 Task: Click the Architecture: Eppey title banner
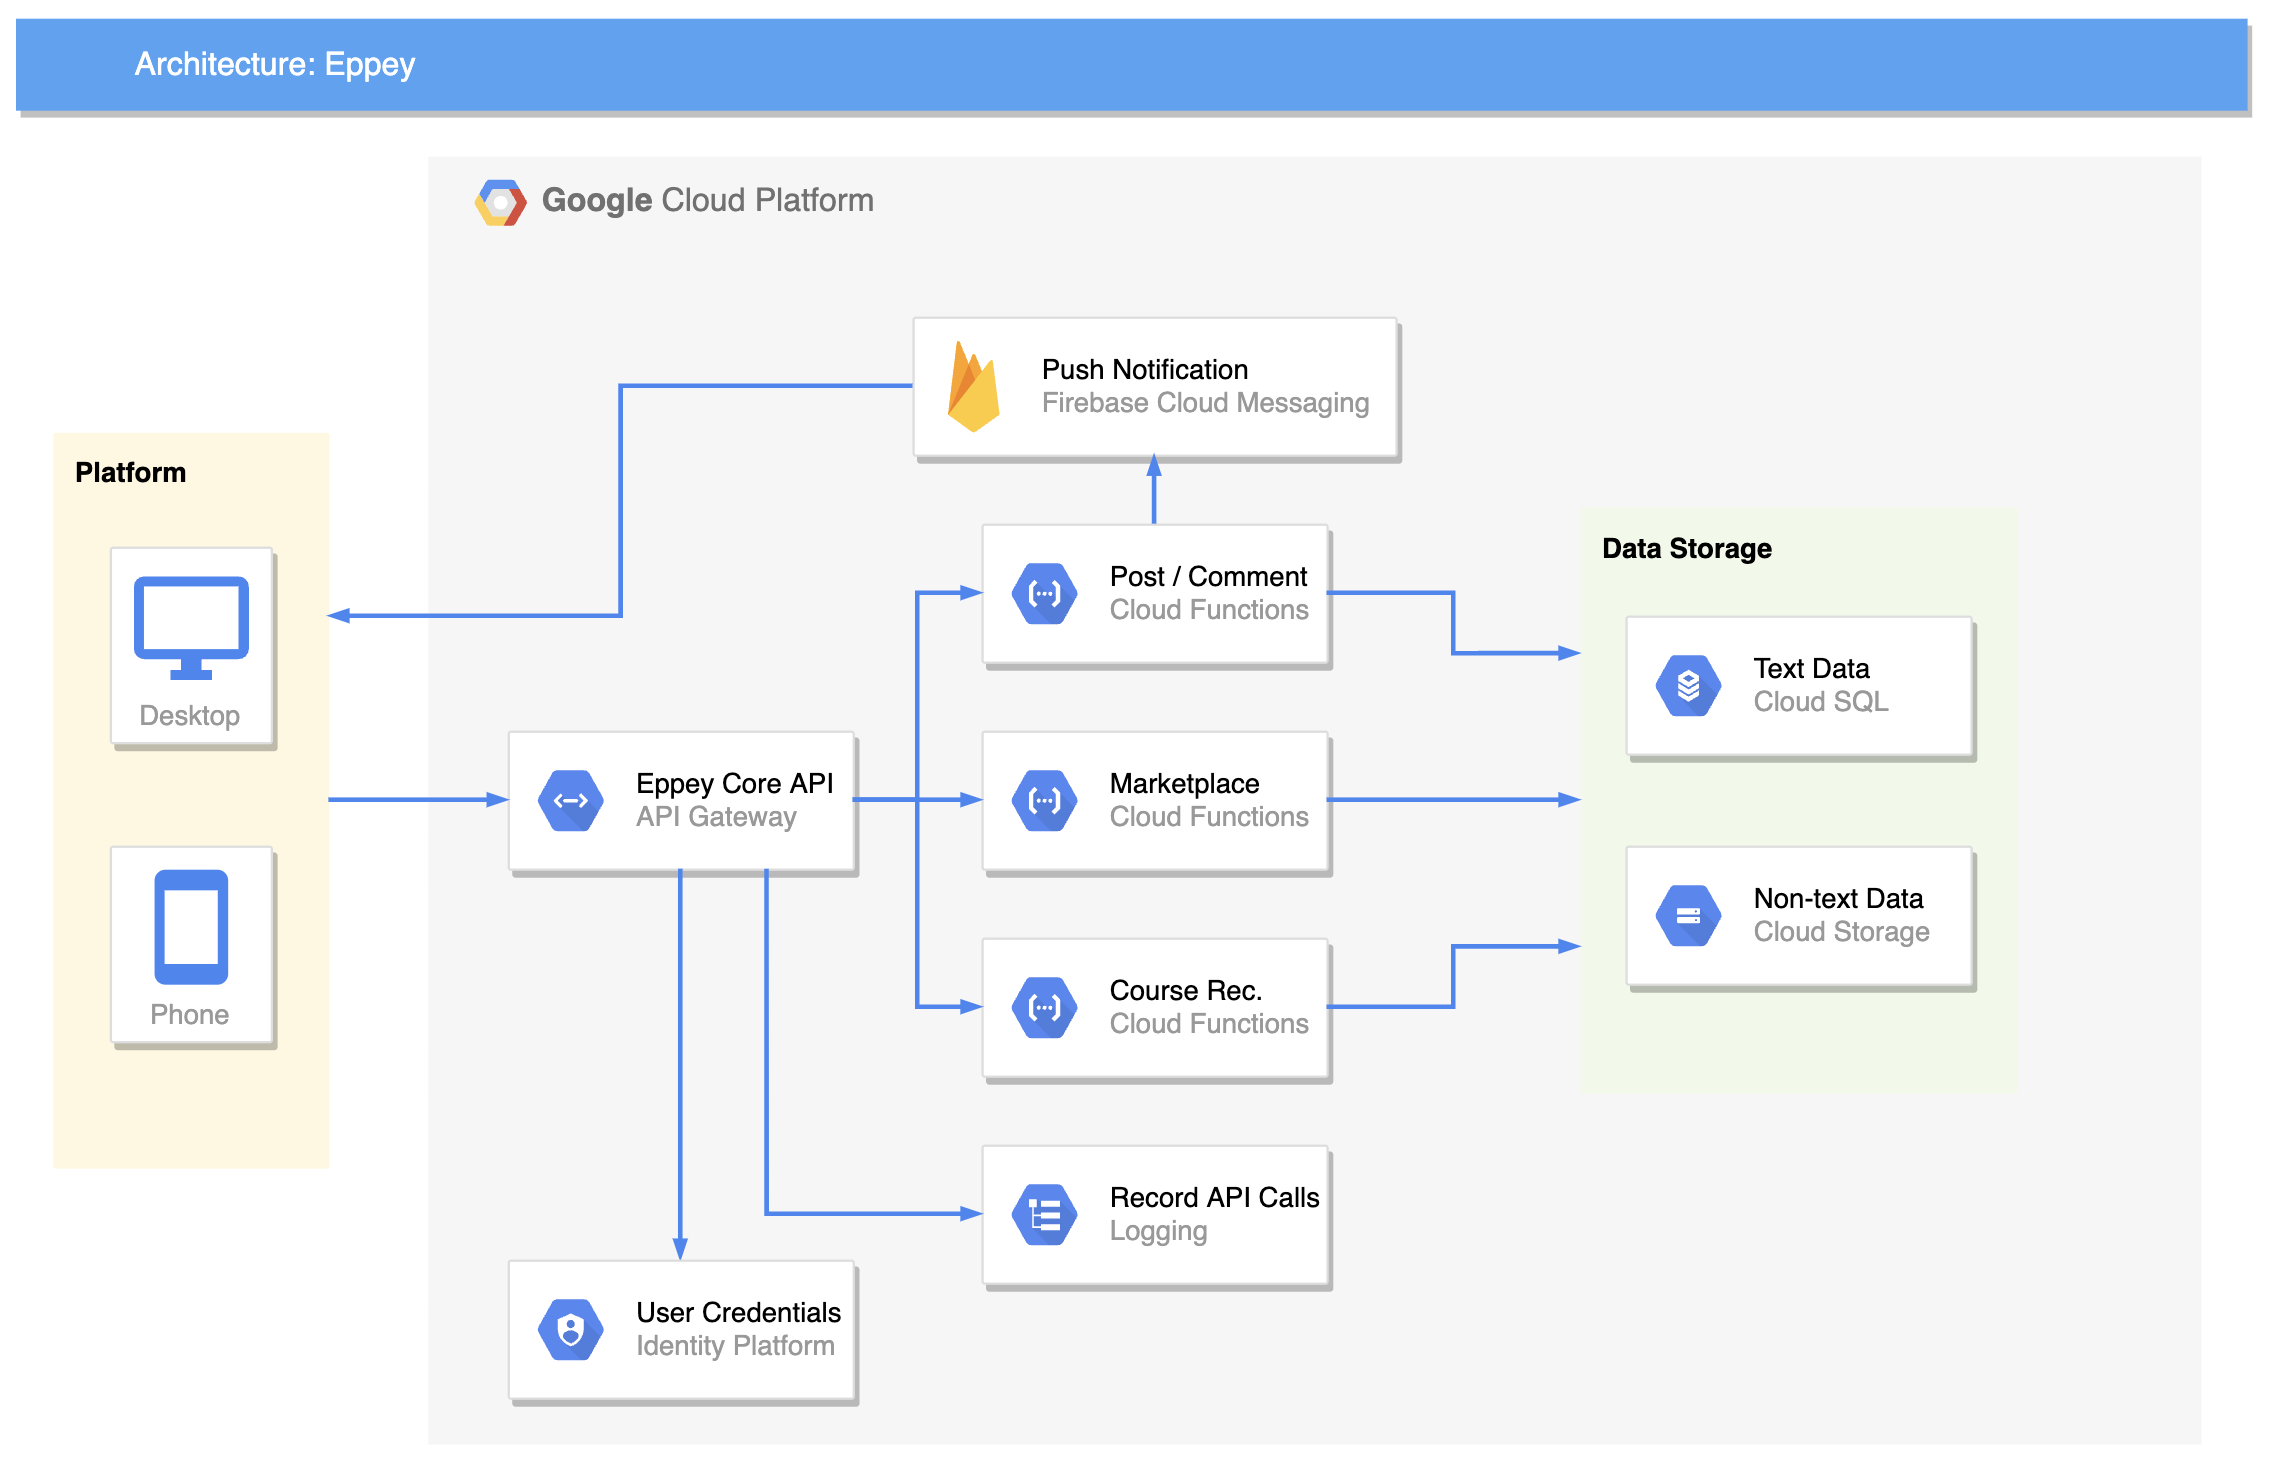[275, 64]
